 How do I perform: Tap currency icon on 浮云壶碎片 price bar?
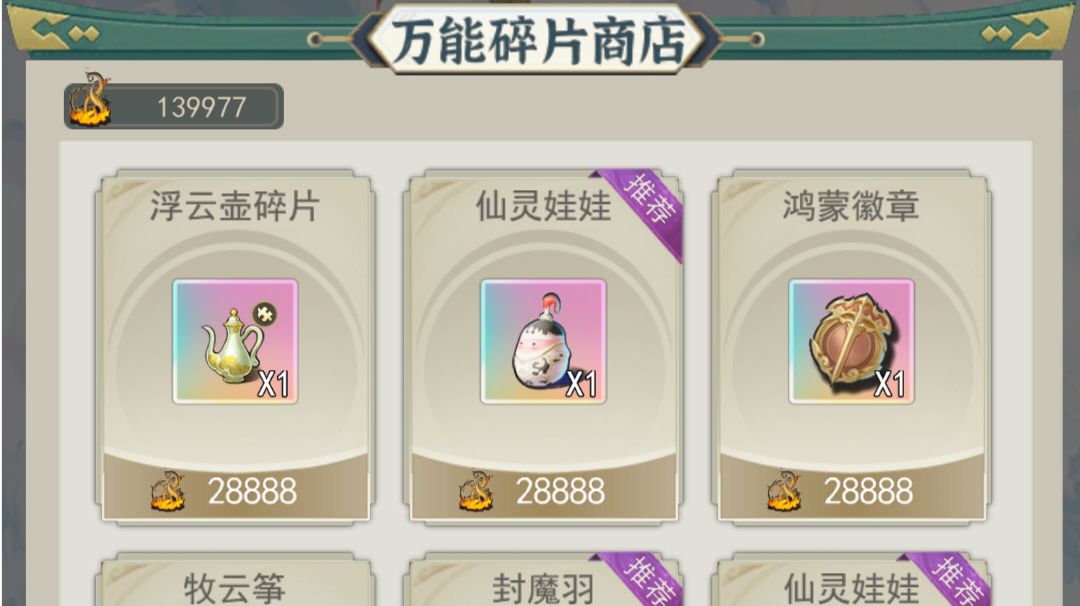(x=168, y=491)
